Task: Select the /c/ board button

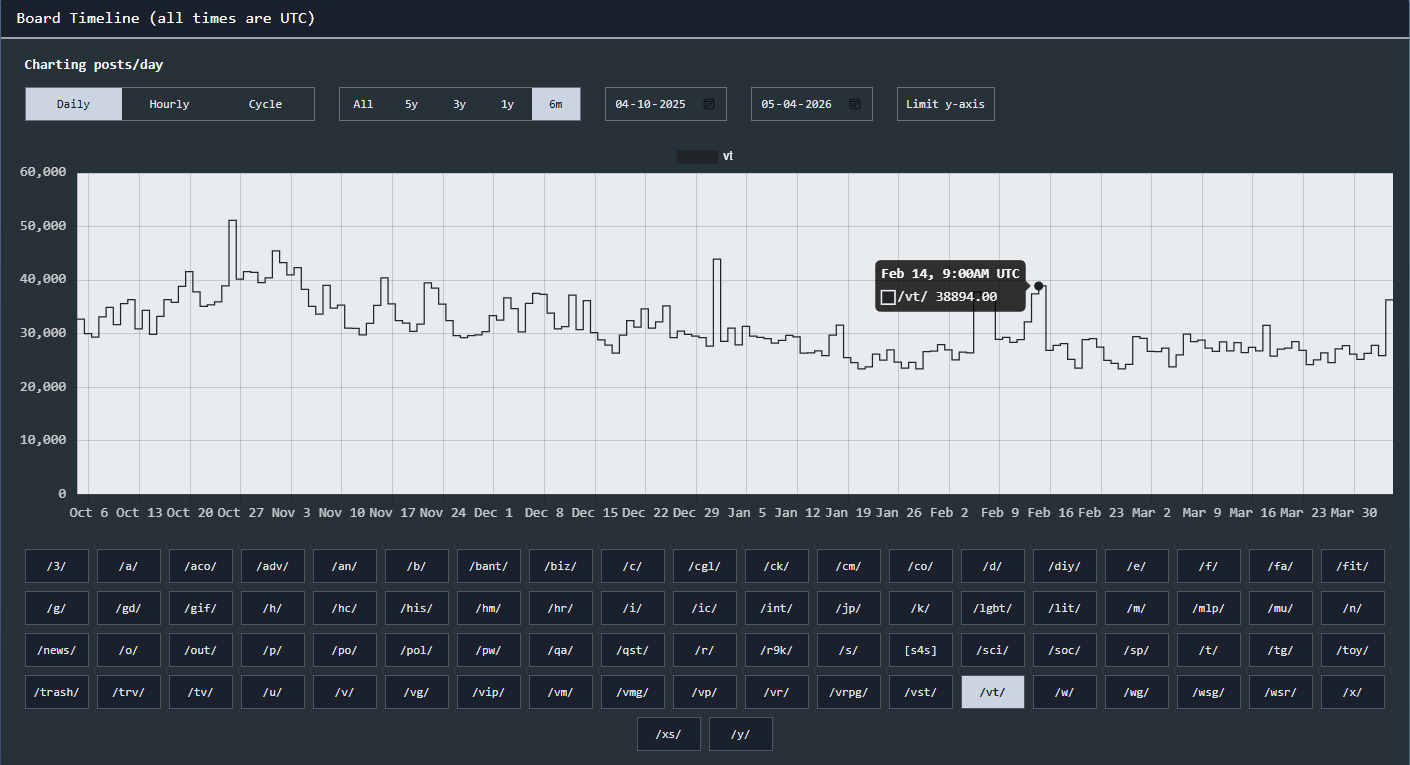Action: pyautogui.click(x=633, y=566)
